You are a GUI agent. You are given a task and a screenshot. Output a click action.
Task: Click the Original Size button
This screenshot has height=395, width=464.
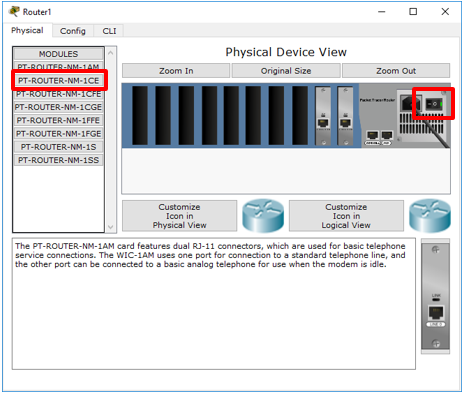[286, 71]
